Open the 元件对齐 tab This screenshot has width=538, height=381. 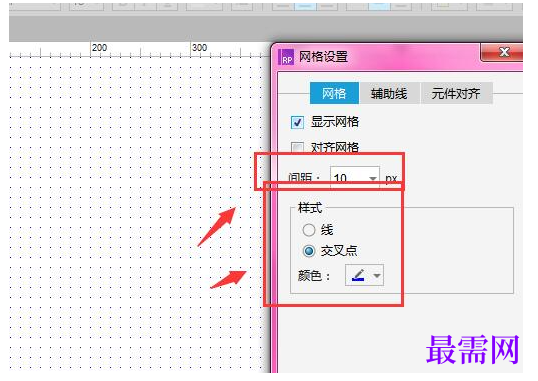point(456,93)
